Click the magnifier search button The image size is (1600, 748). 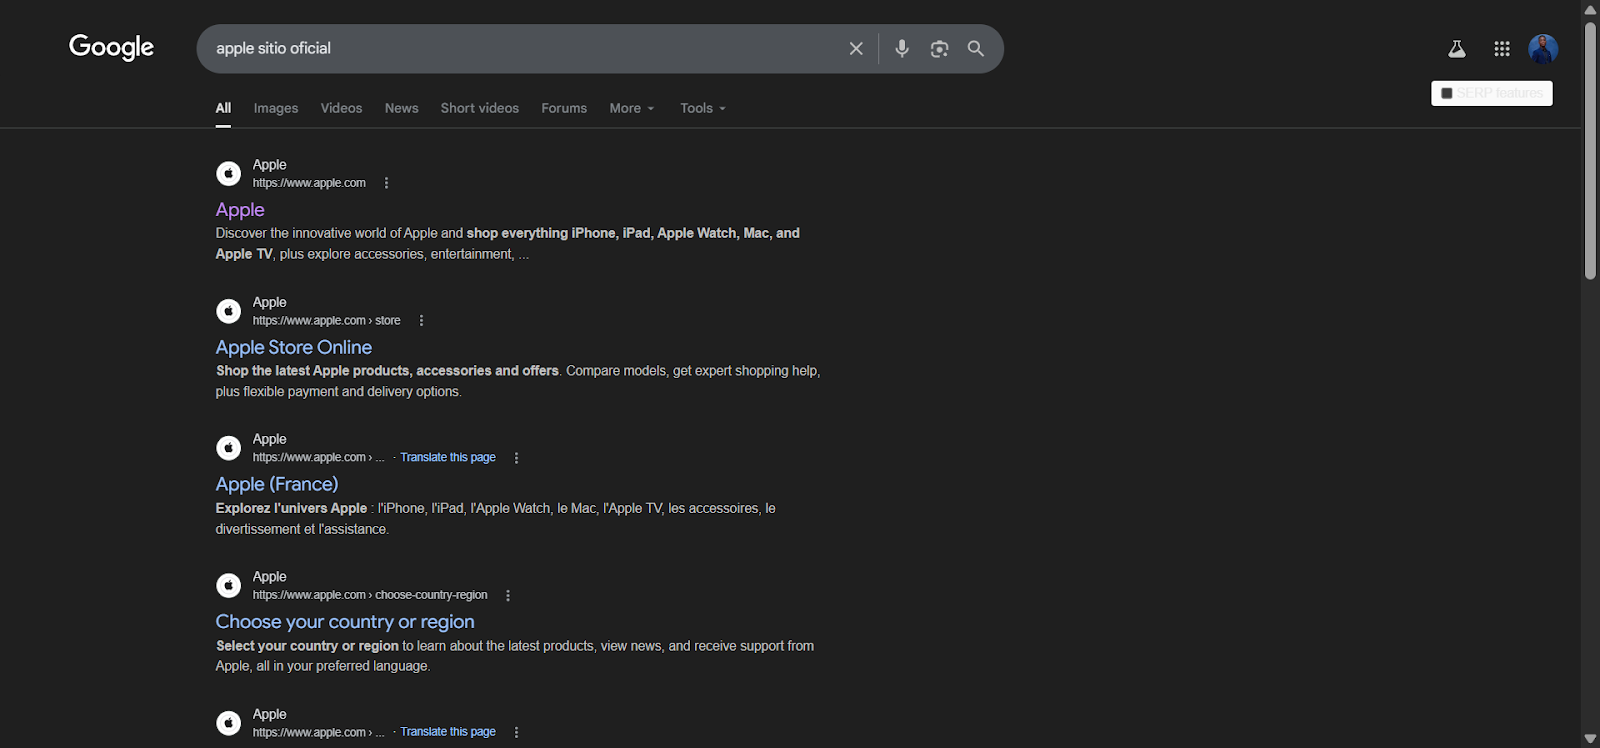pyautogui.click(x=976, y=48)
